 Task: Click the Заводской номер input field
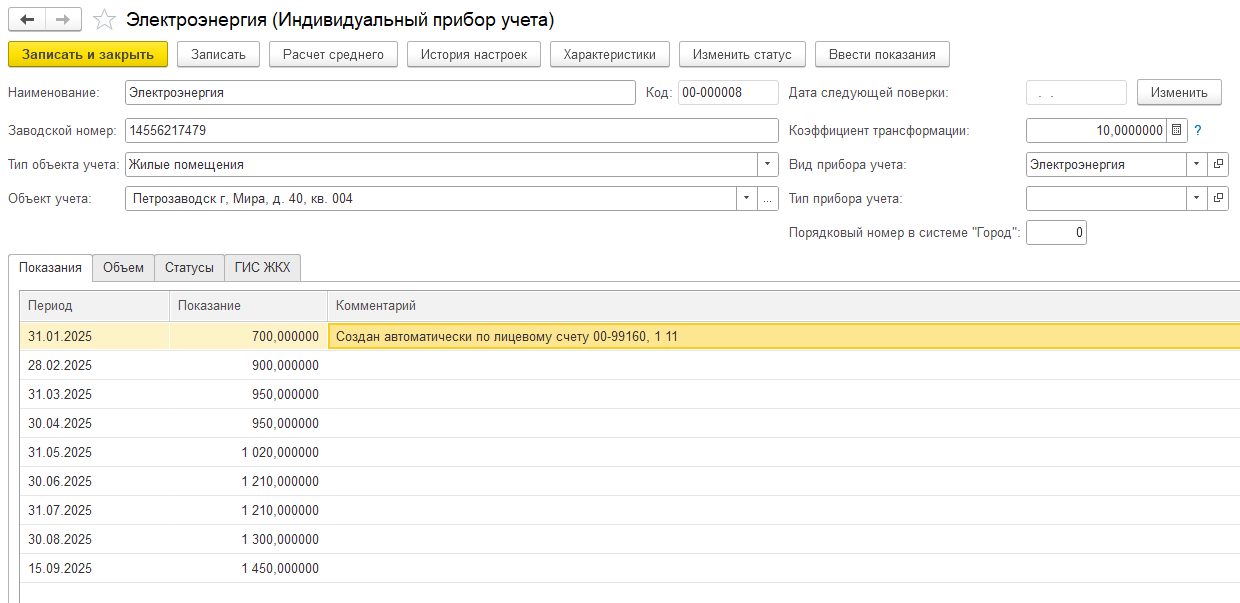pyautogui.click(x=450, y=131)
